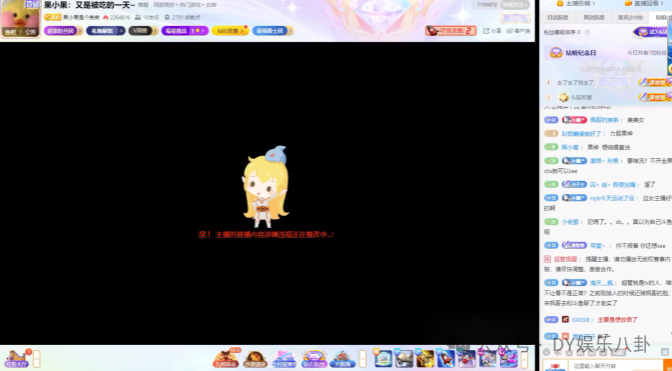
Task: Switch to the 钻粉 tab
Action: click(661, 18)
